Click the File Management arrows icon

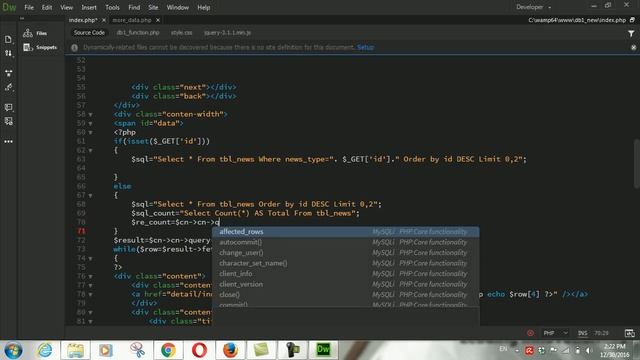(8, 53)
